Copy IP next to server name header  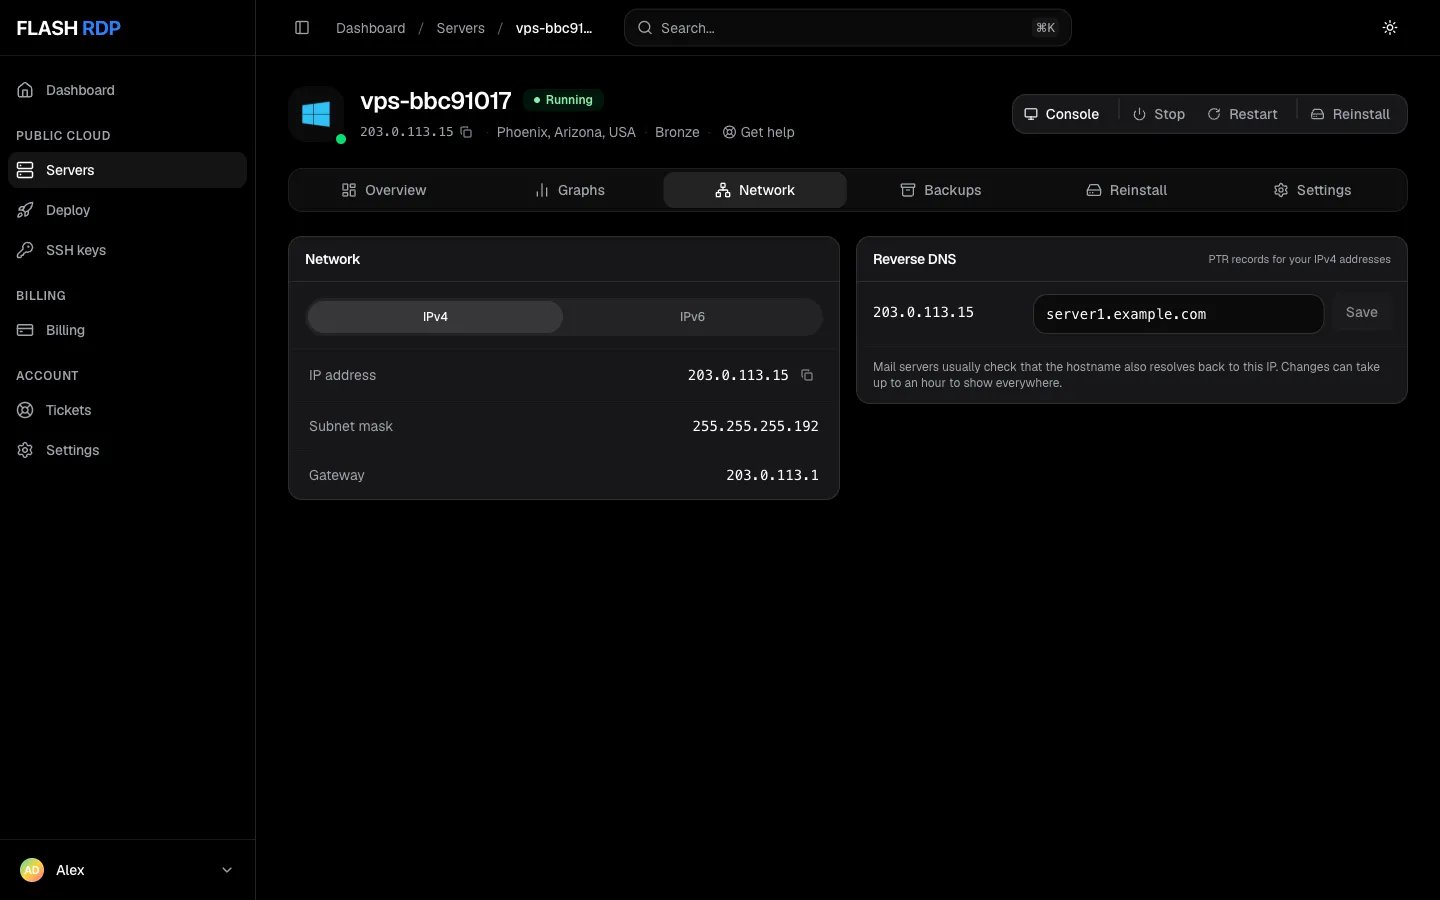tap(466, 132)
